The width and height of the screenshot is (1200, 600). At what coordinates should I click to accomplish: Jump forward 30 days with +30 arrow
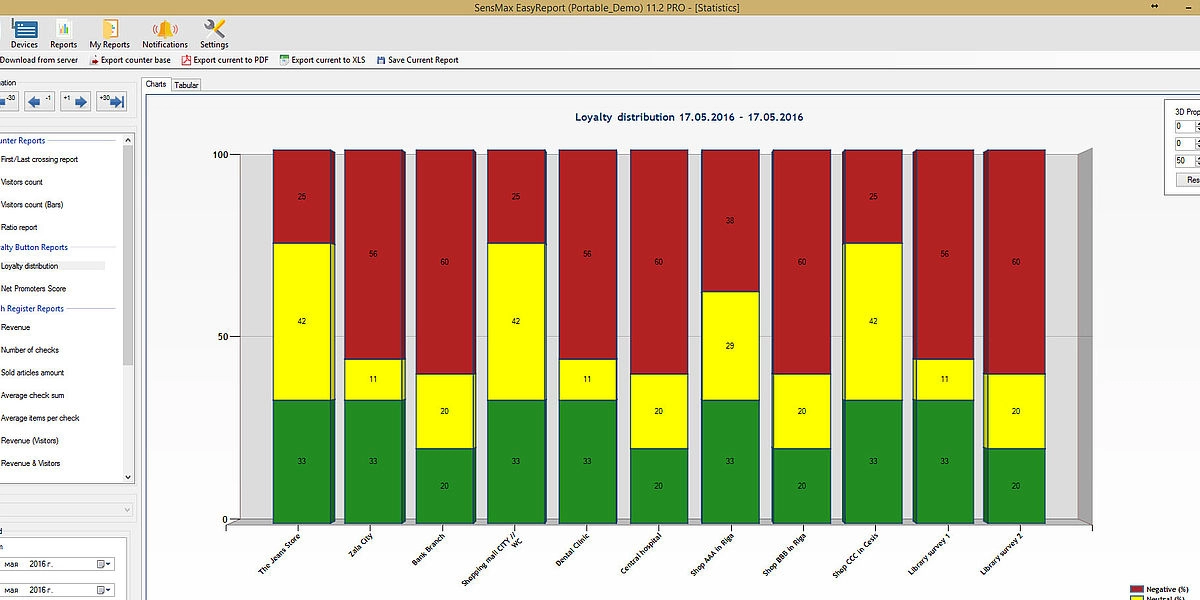pyautogui.click(x=111, y=101)
